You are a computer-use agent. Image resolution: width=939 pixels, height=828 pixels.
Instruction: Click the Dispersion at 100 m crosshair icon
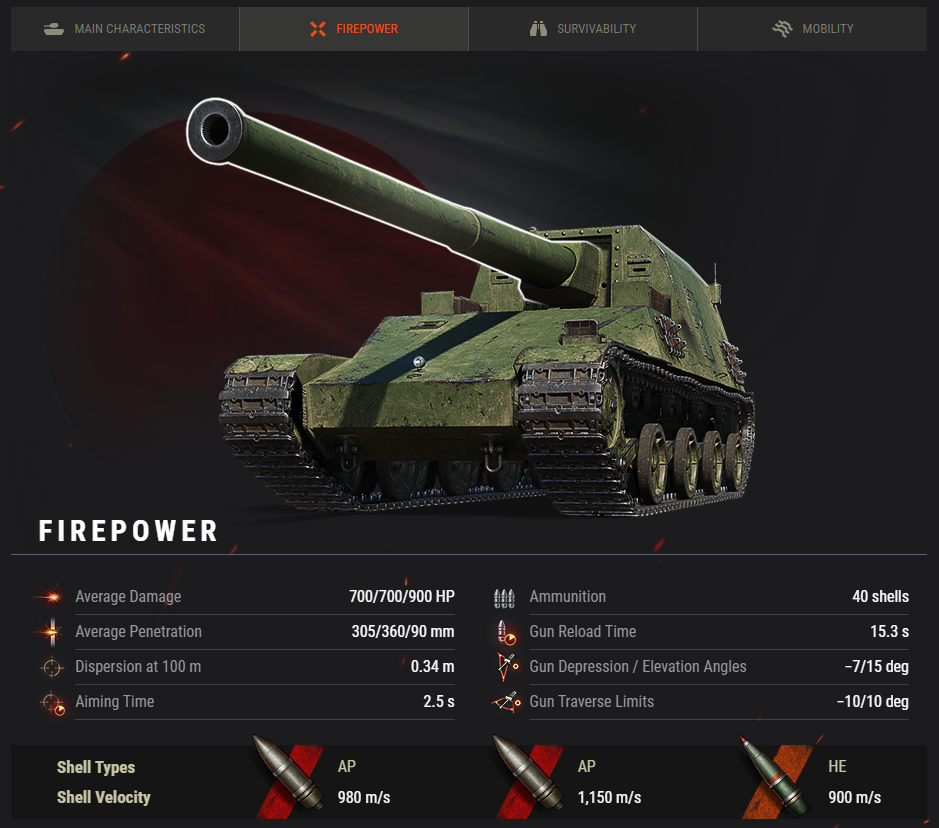click(x=52, y=667)
